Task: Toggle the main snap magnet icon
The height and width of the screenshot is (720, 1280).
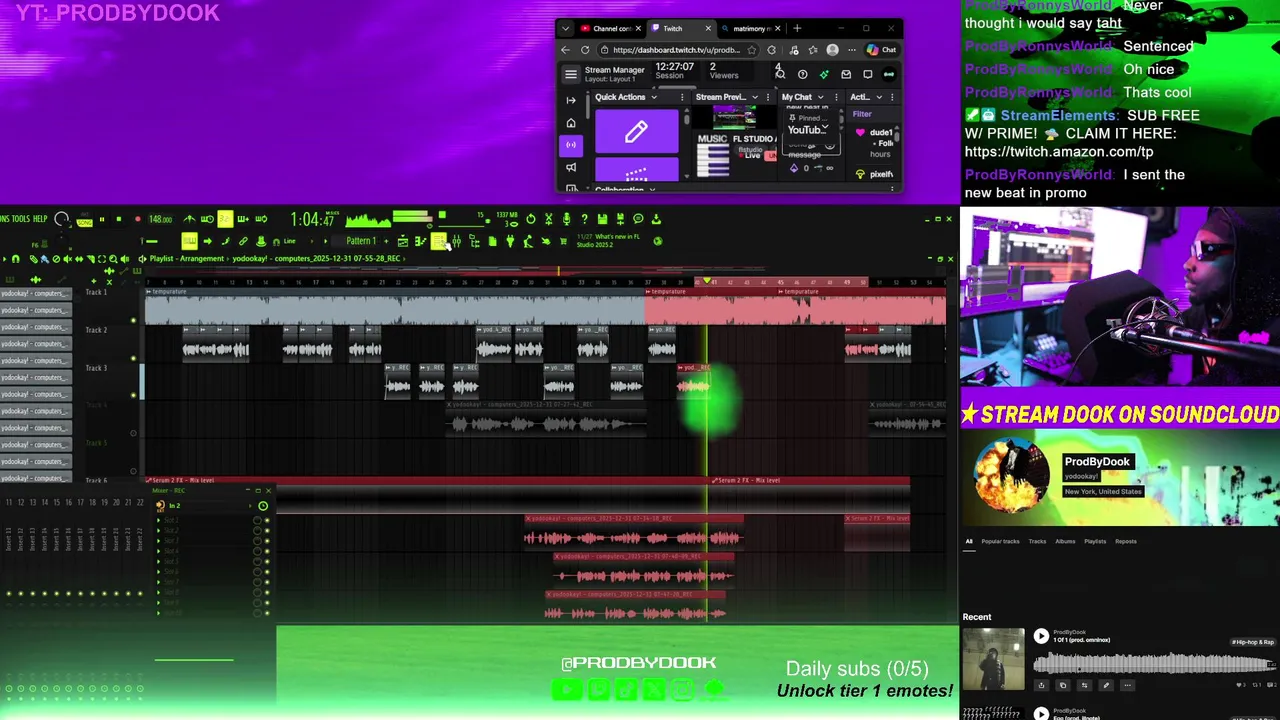Action: coord(276,241)
